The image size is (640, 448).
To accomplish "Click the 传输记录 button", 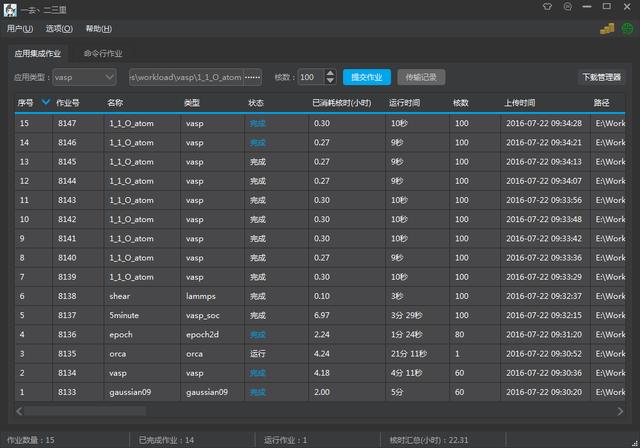I will (x=420, y=77).
